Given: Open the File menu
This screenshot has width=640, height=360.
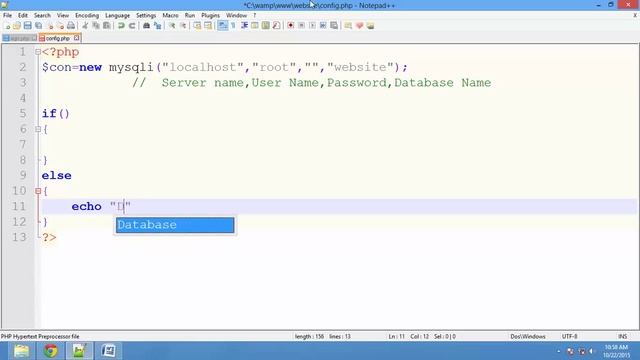Looking at the screenshot, I should click(7, 15).
